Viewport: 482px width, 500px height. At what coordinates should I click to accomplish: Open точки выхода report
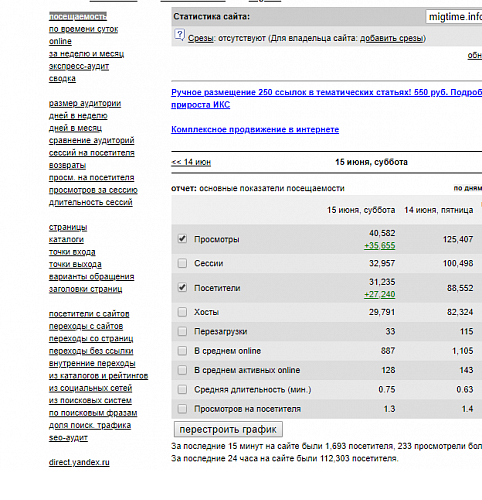pyautogui.click(x=75, y=264)
